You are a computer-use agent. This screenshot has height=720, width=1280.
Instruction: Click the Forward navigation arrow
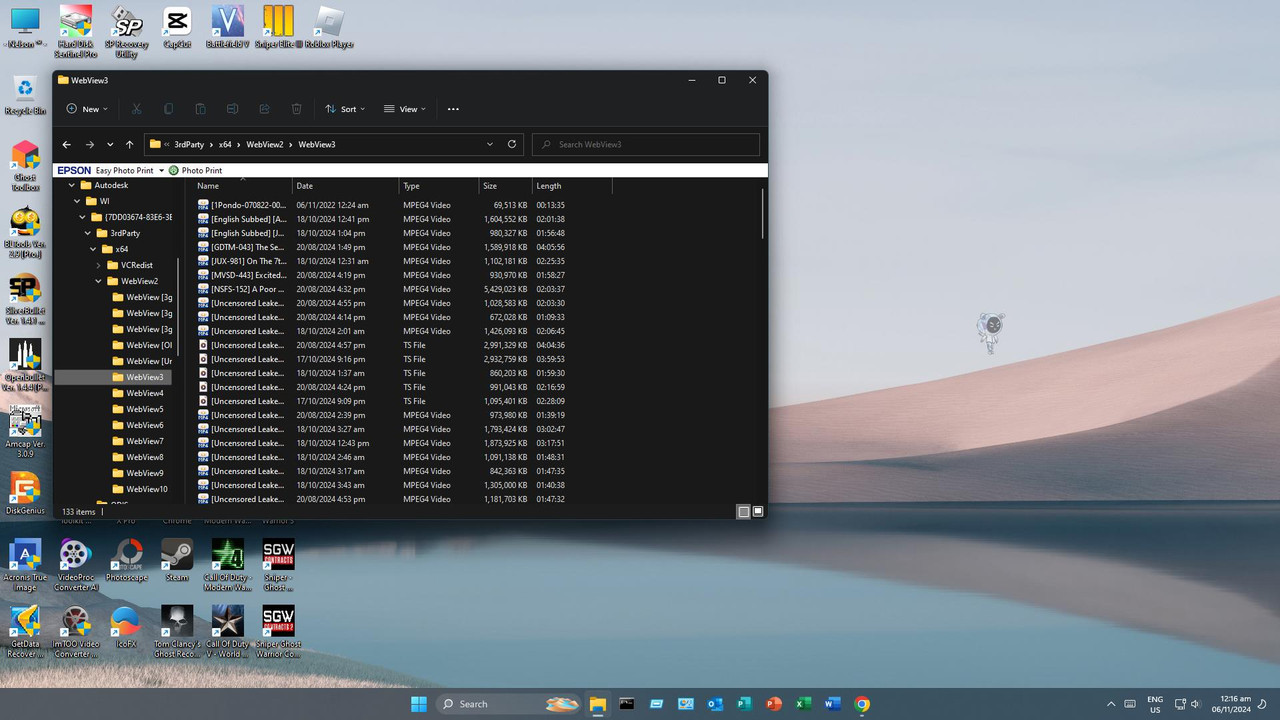(89, 144)
